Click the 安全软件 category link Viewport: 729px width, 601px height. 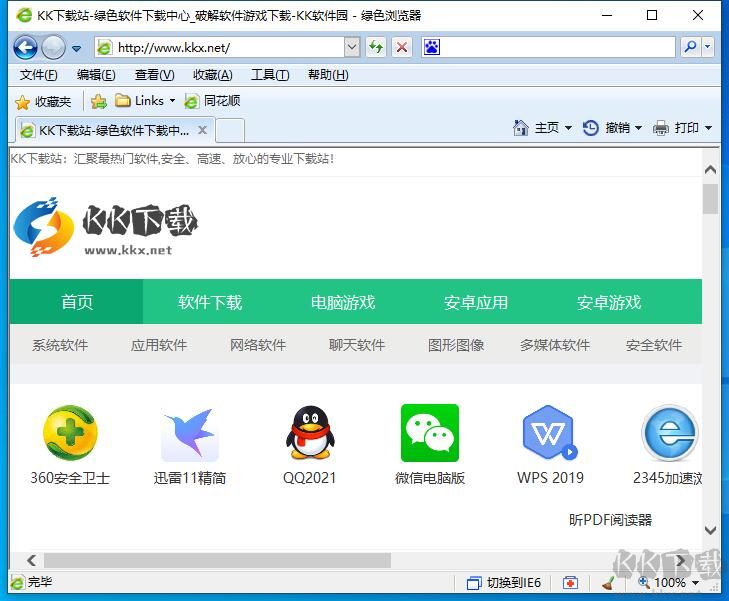tap(654, 345)
